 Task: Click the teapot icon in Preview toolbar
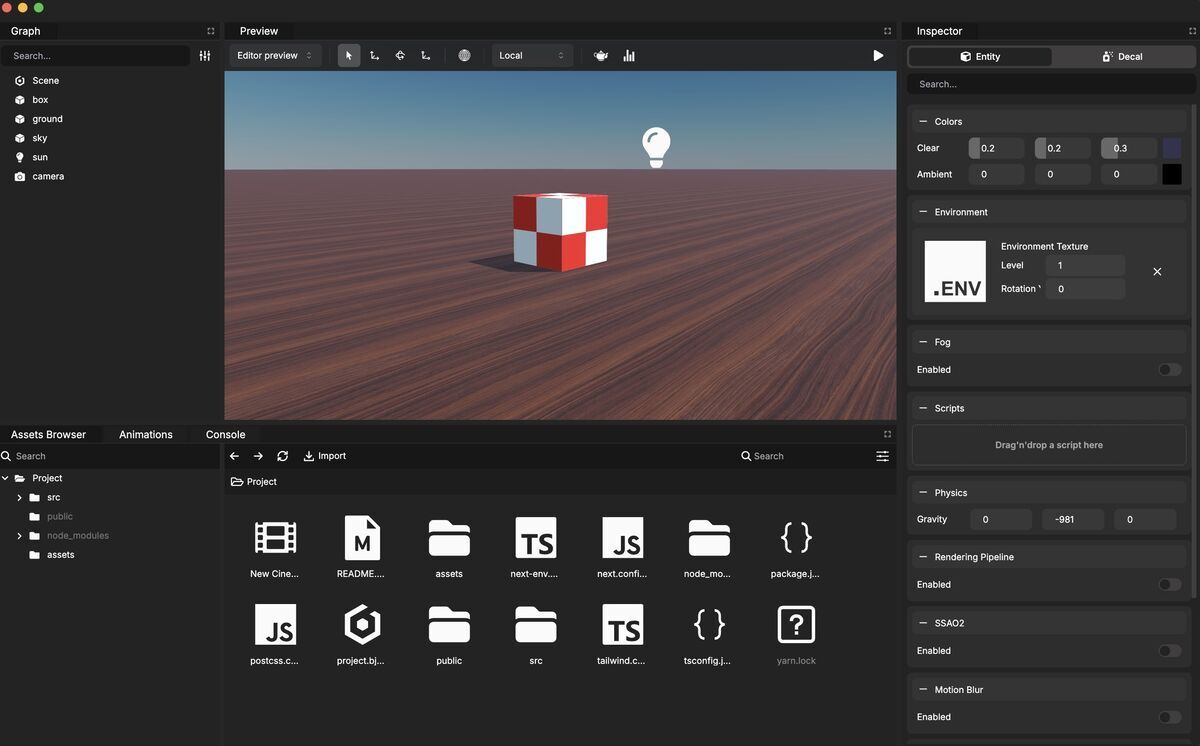(x=601, y=56)
